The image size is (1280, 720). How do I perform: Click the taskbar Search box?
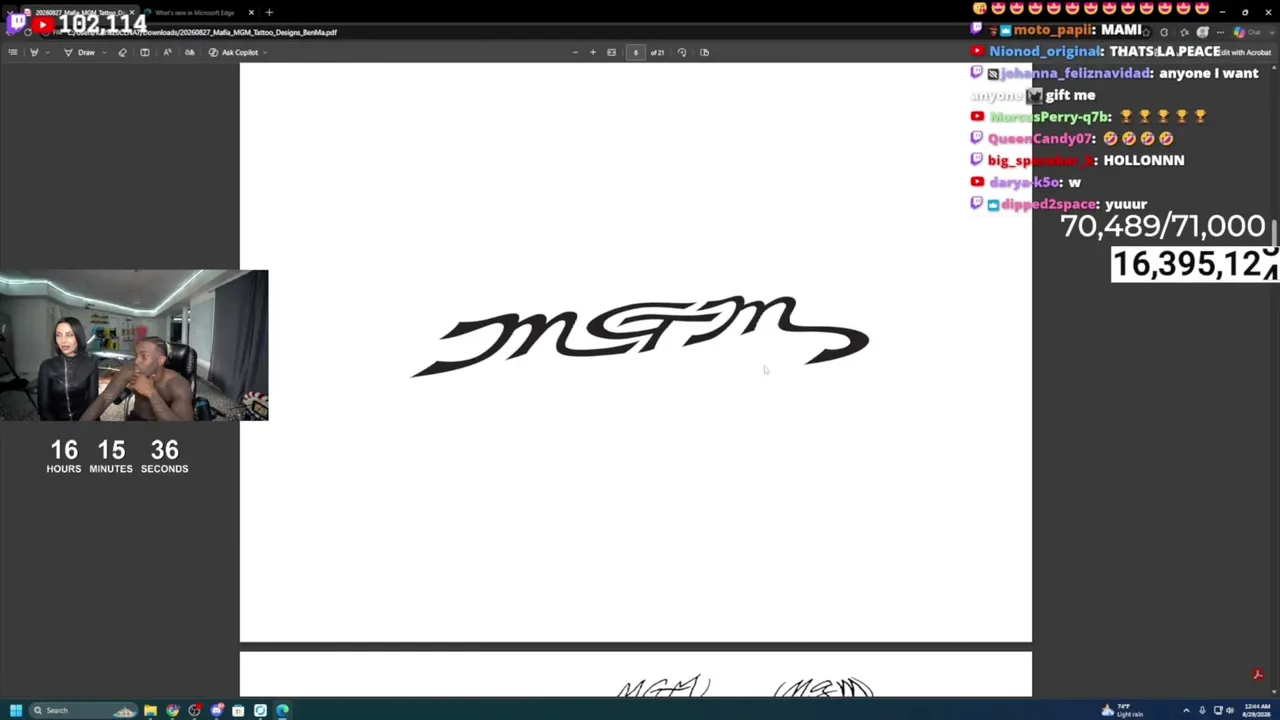coord(85,710)
